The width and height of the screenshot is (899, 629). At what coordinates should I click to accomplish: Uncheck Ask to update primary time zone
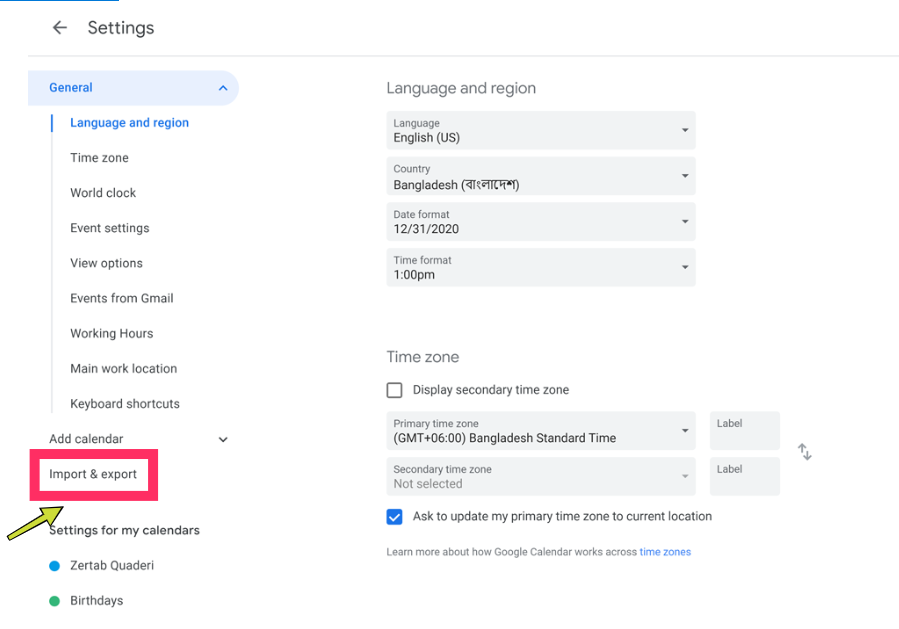tap(394, 517)
